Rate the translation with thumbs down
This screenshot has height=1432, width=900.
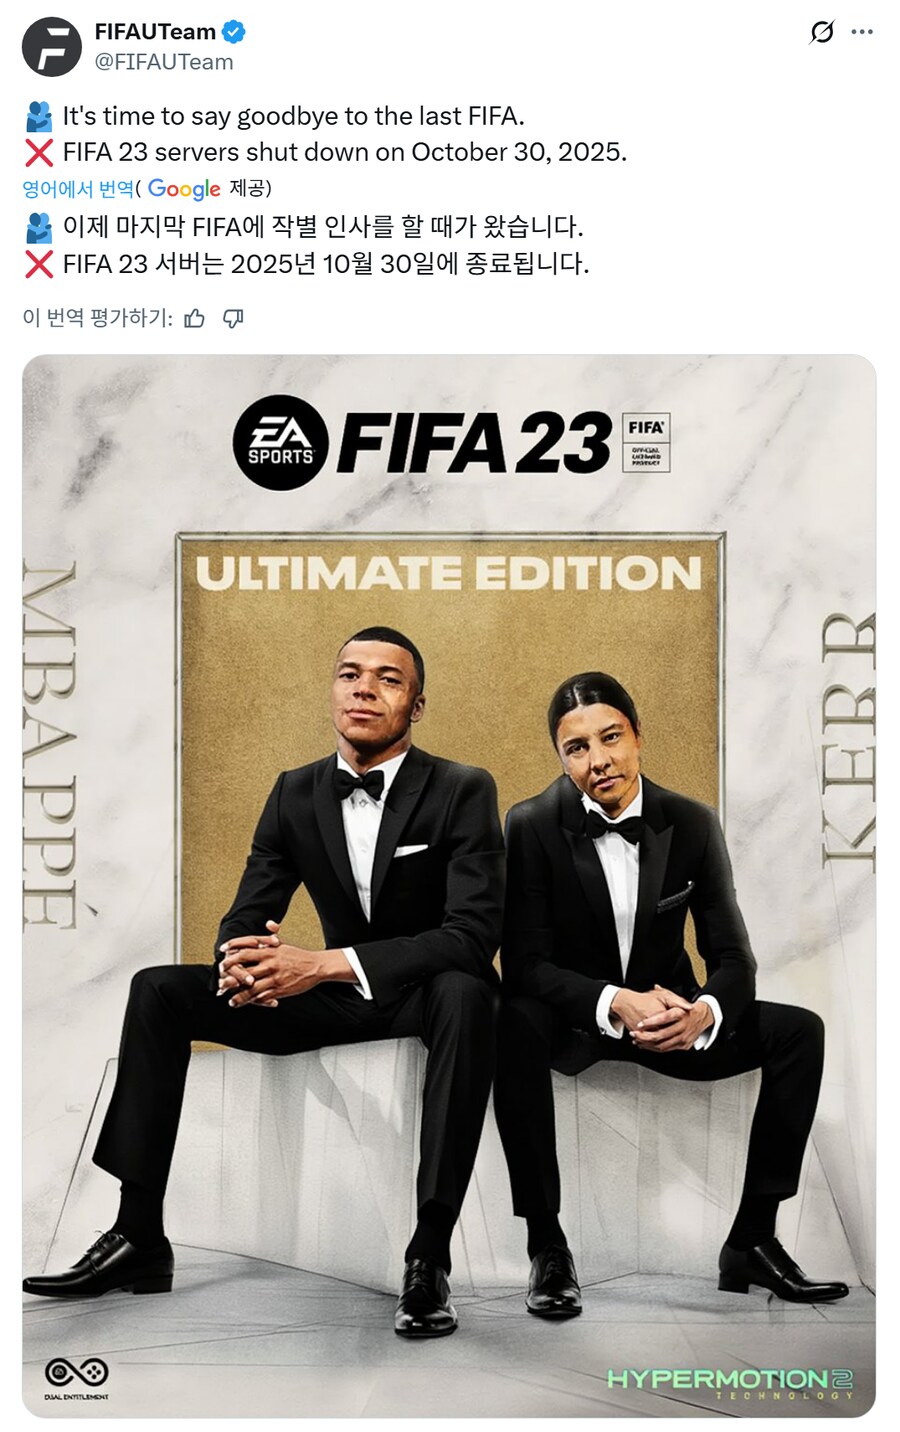233,318
